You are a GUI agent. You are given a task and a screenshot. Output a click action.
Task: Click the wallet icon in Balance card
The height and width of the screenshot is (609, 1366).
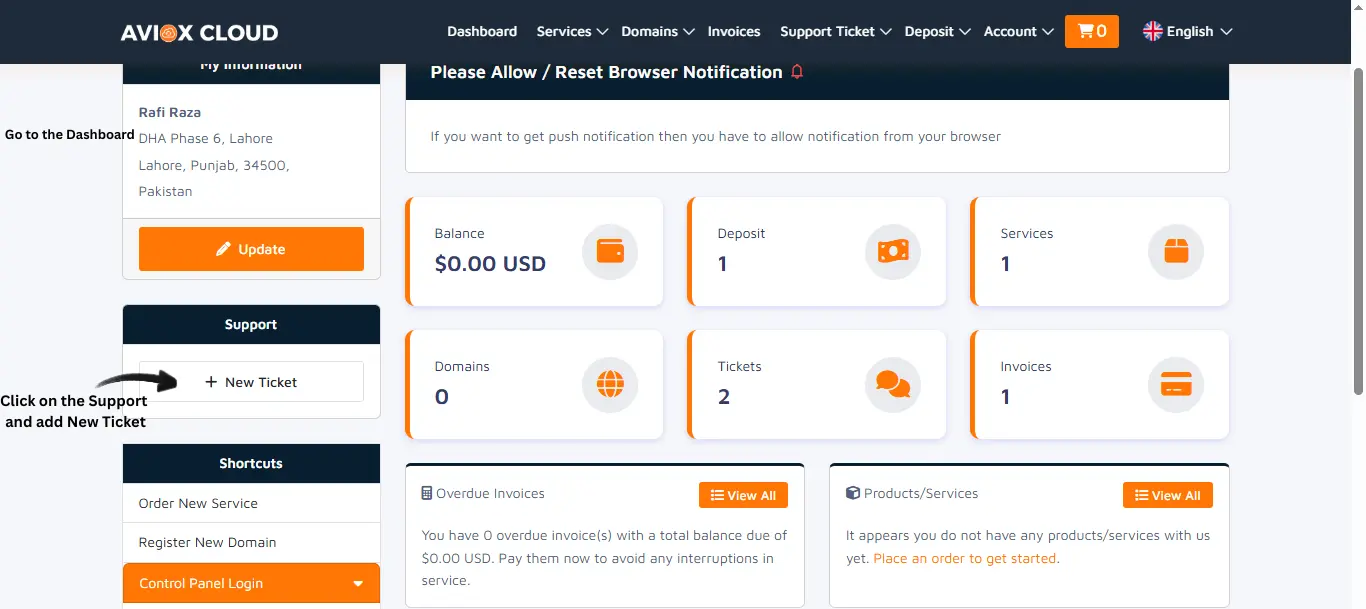pos(610,251)
